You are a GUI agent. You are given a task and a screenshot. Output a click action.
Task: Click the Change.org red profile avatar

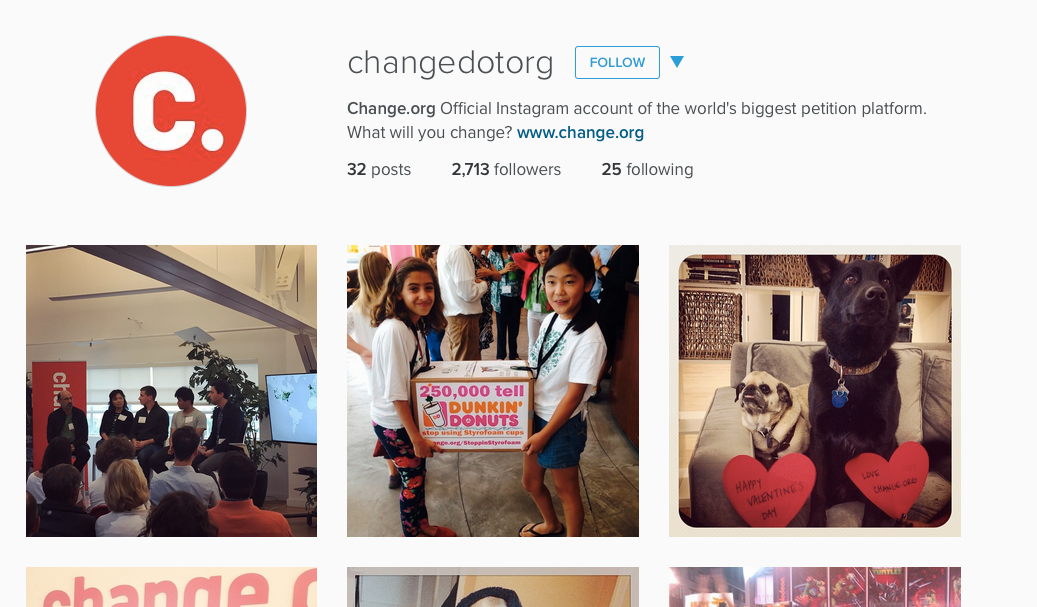tap(171, 110)
